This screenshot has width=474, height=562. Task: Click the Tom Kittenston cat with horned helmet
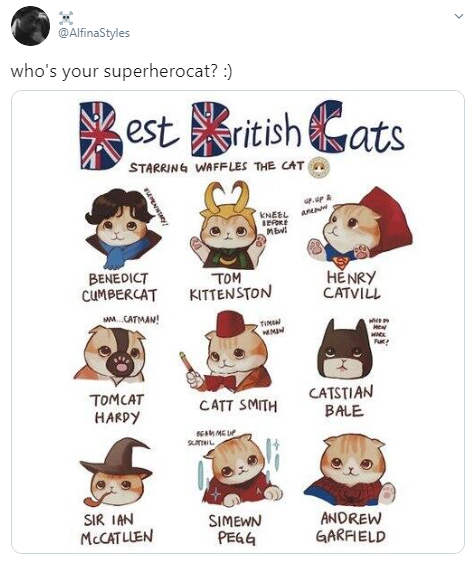(228, 225)
